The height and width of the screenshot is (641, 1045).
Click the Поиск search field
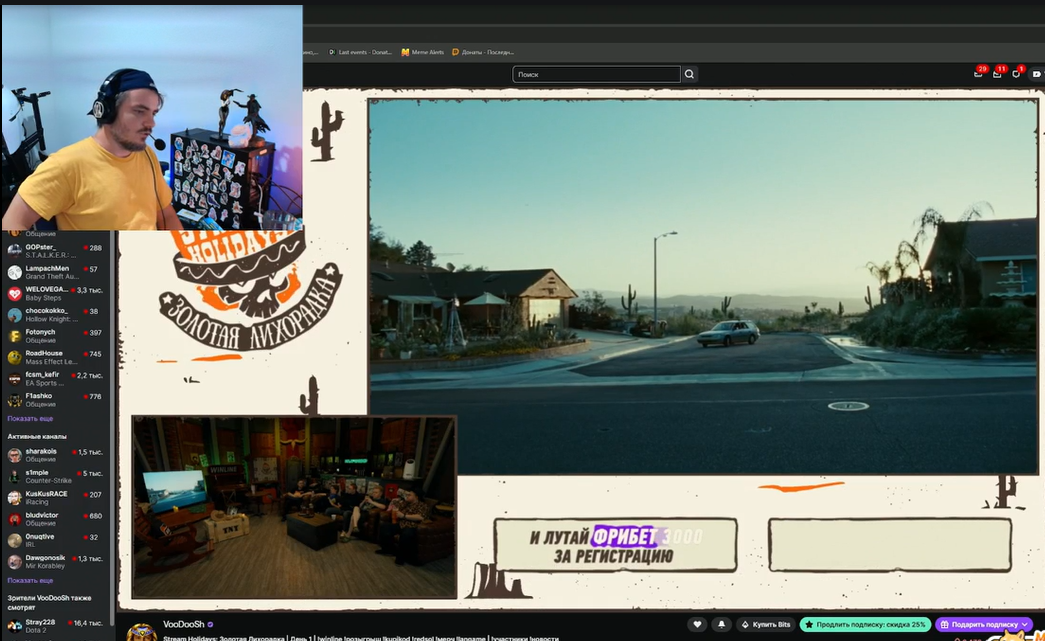tap(596, 75)
